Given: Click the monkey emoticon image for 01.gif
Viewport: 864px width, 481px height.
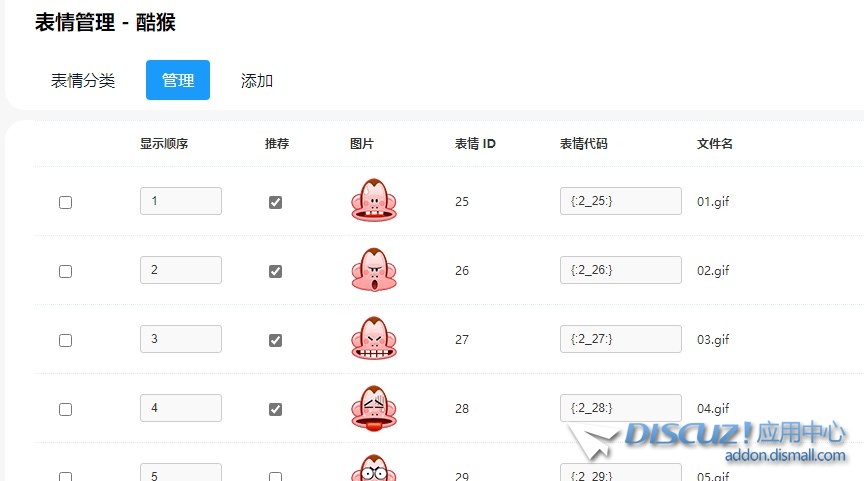Looking at the screenshot, I should (374, 200).
